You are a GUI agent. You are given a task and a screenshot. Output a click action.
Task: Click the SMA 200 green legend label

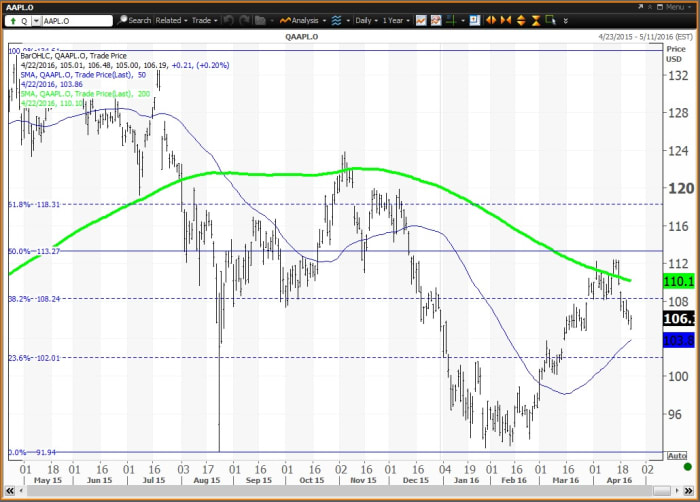click(x=85, y=93)
